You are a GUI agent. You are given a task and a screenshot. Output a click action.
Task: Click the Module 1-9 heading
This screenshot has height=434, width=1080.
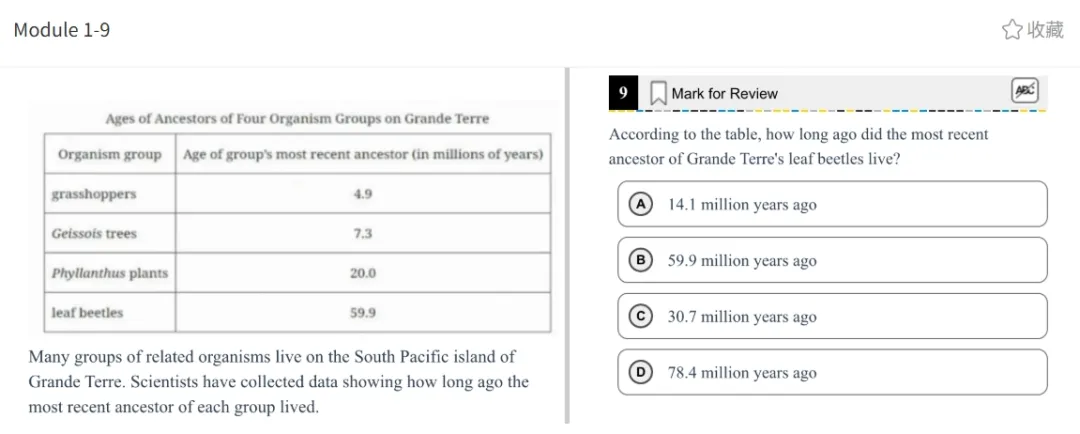click(x=62, y=30)
